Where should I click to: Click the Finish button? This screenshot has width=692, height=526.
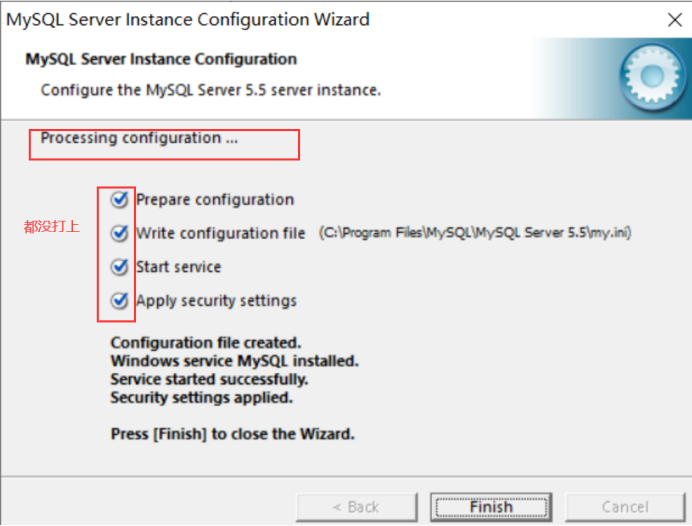pyautogui.click(x=490, y=507)
